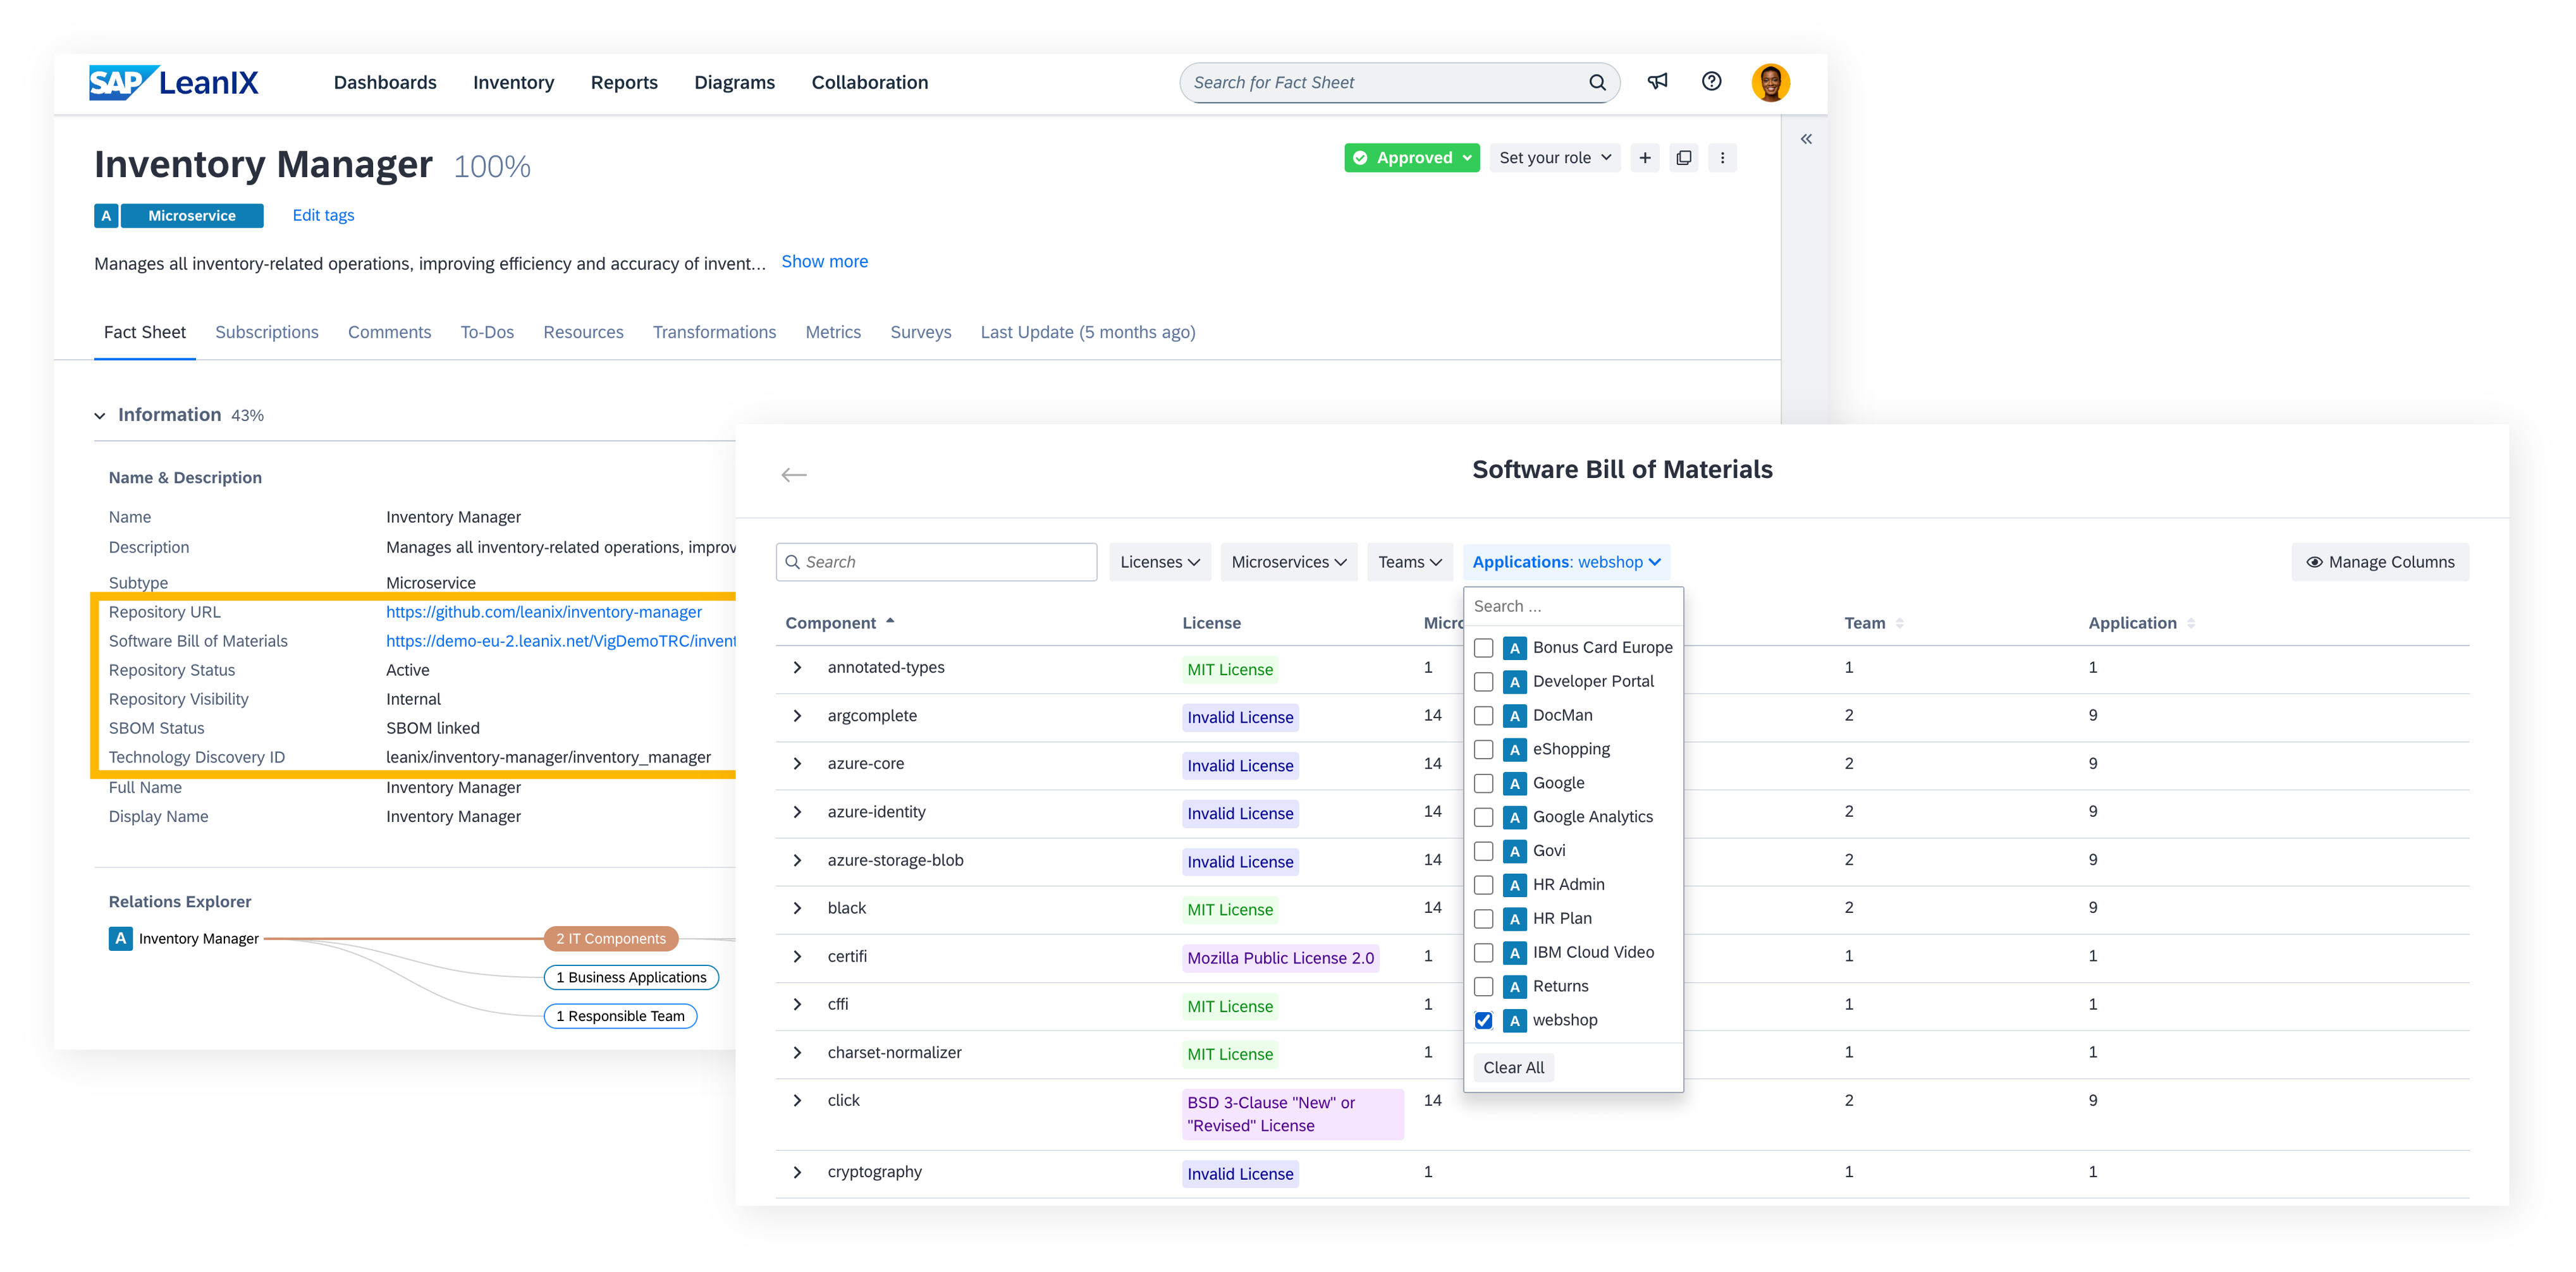This screenshot has height=1272, width=2576.
Task: Click the Edit tags link
Action: point(323,215)
